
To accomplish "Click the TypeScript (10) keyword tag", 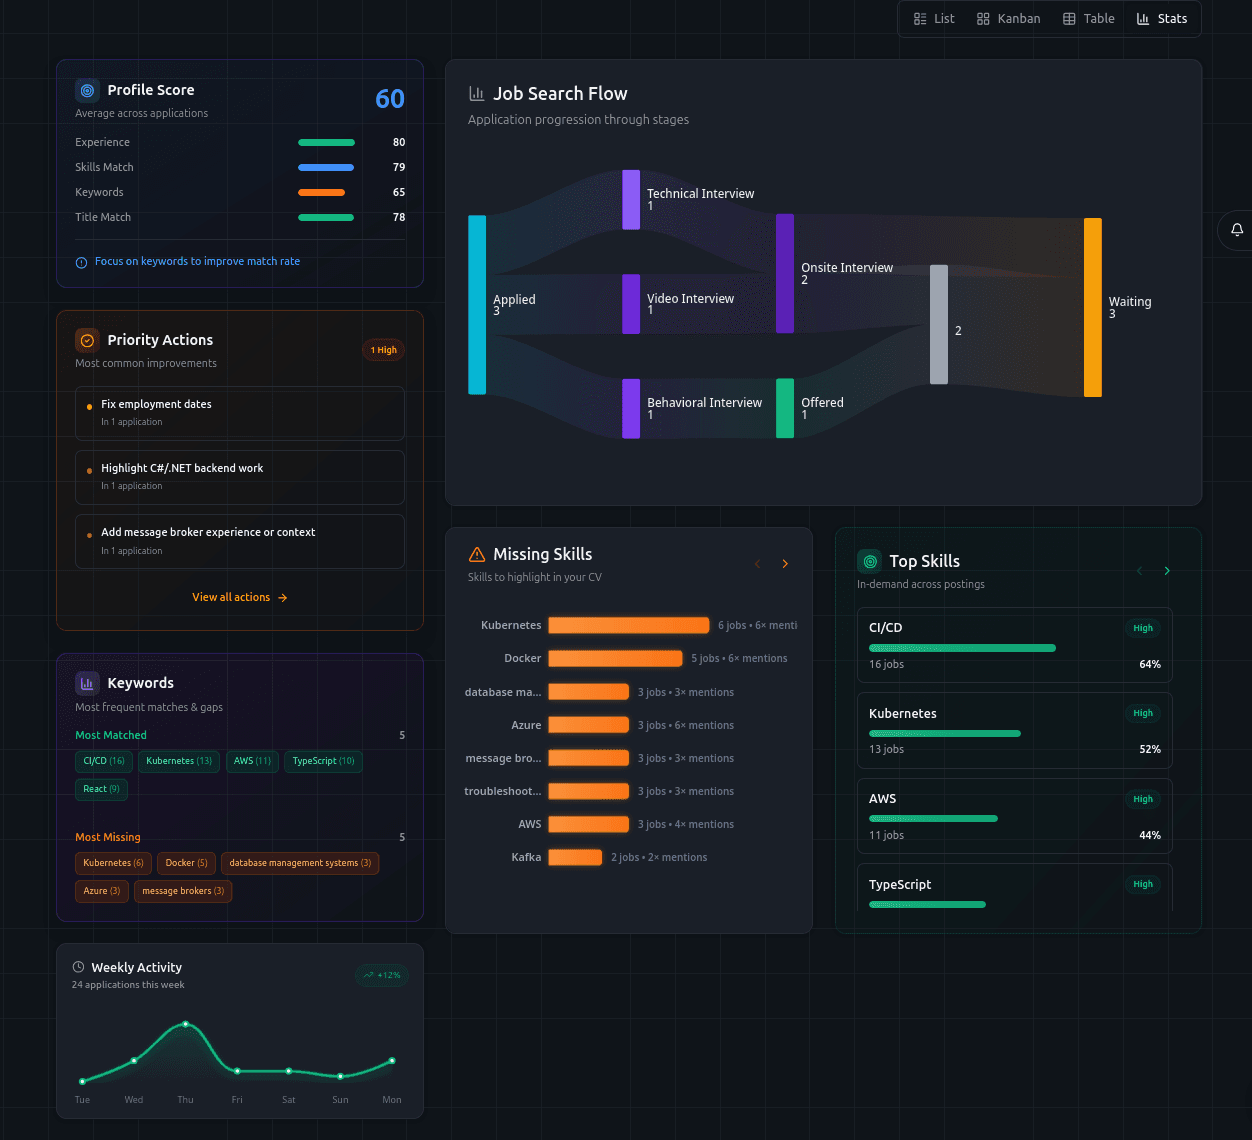I will click(x=323, y=761).
